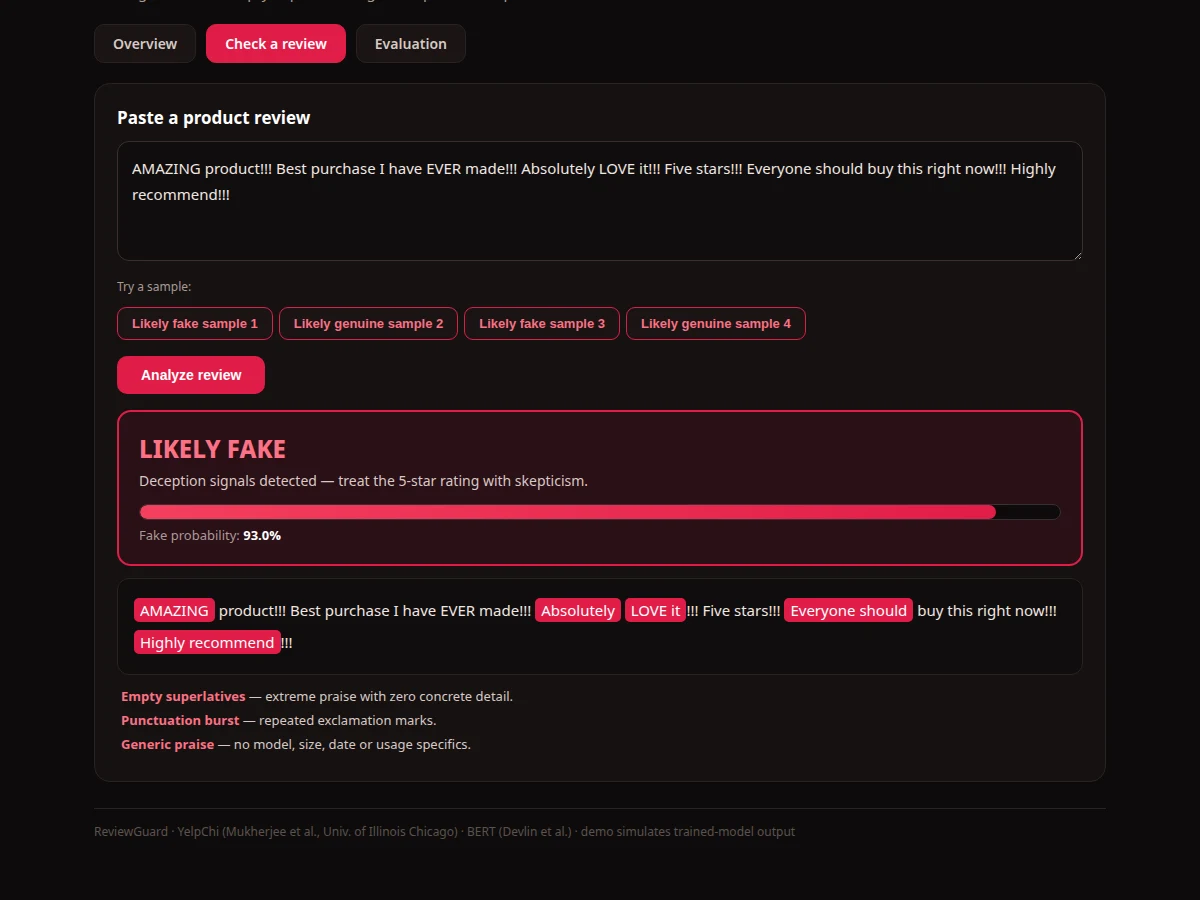Click the Punctuation burst signal label
1200x900 pixels.
tap(180, 720)
